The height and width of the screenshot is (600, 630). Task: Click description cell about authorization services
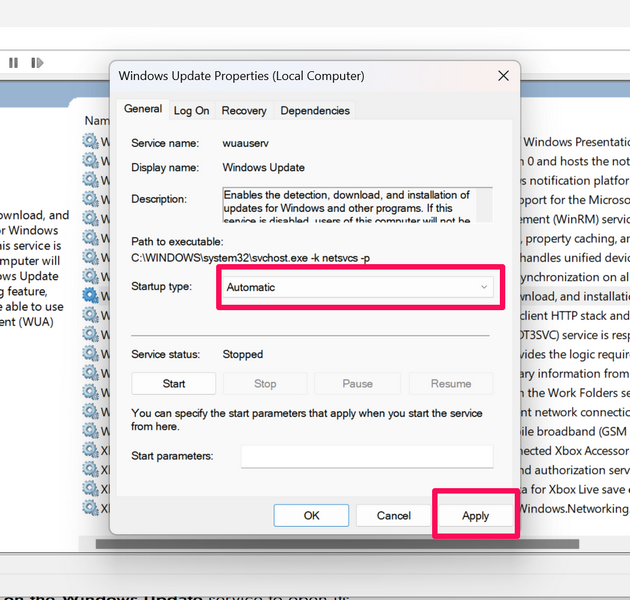coord(575,470)
